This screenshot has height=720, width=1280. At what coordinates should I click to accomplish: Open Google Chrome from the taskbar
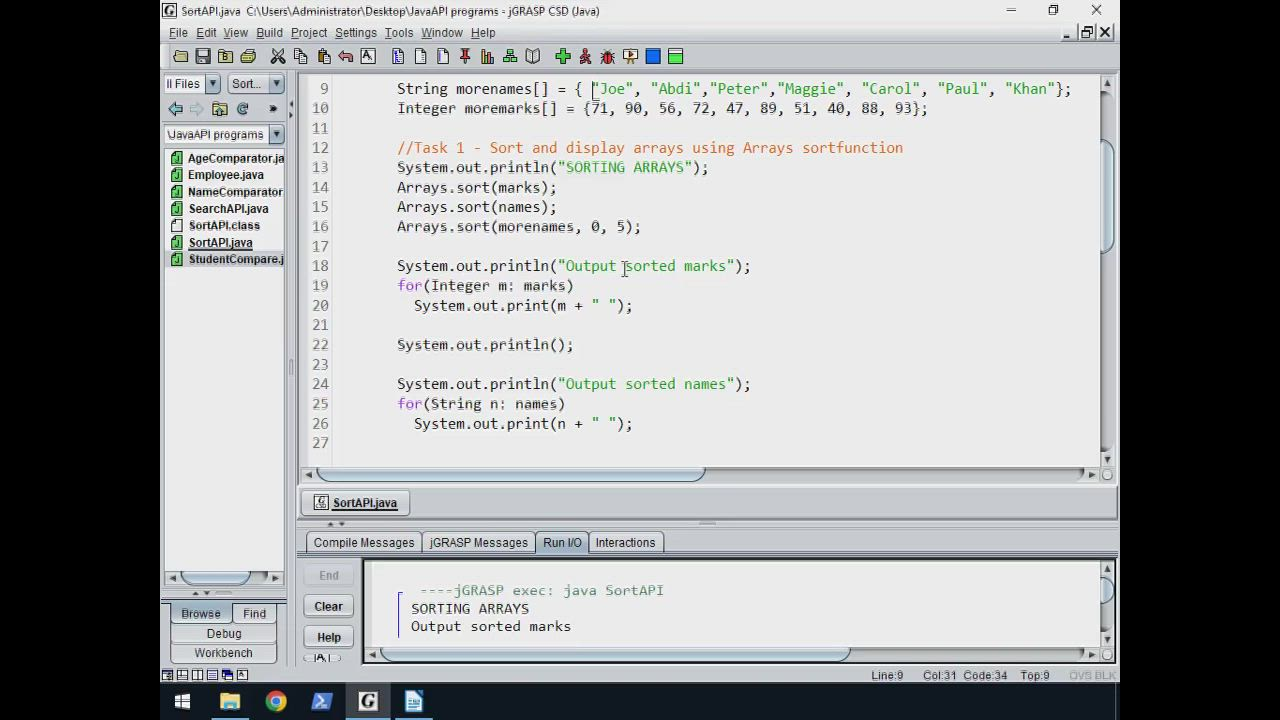click(276, 702)
